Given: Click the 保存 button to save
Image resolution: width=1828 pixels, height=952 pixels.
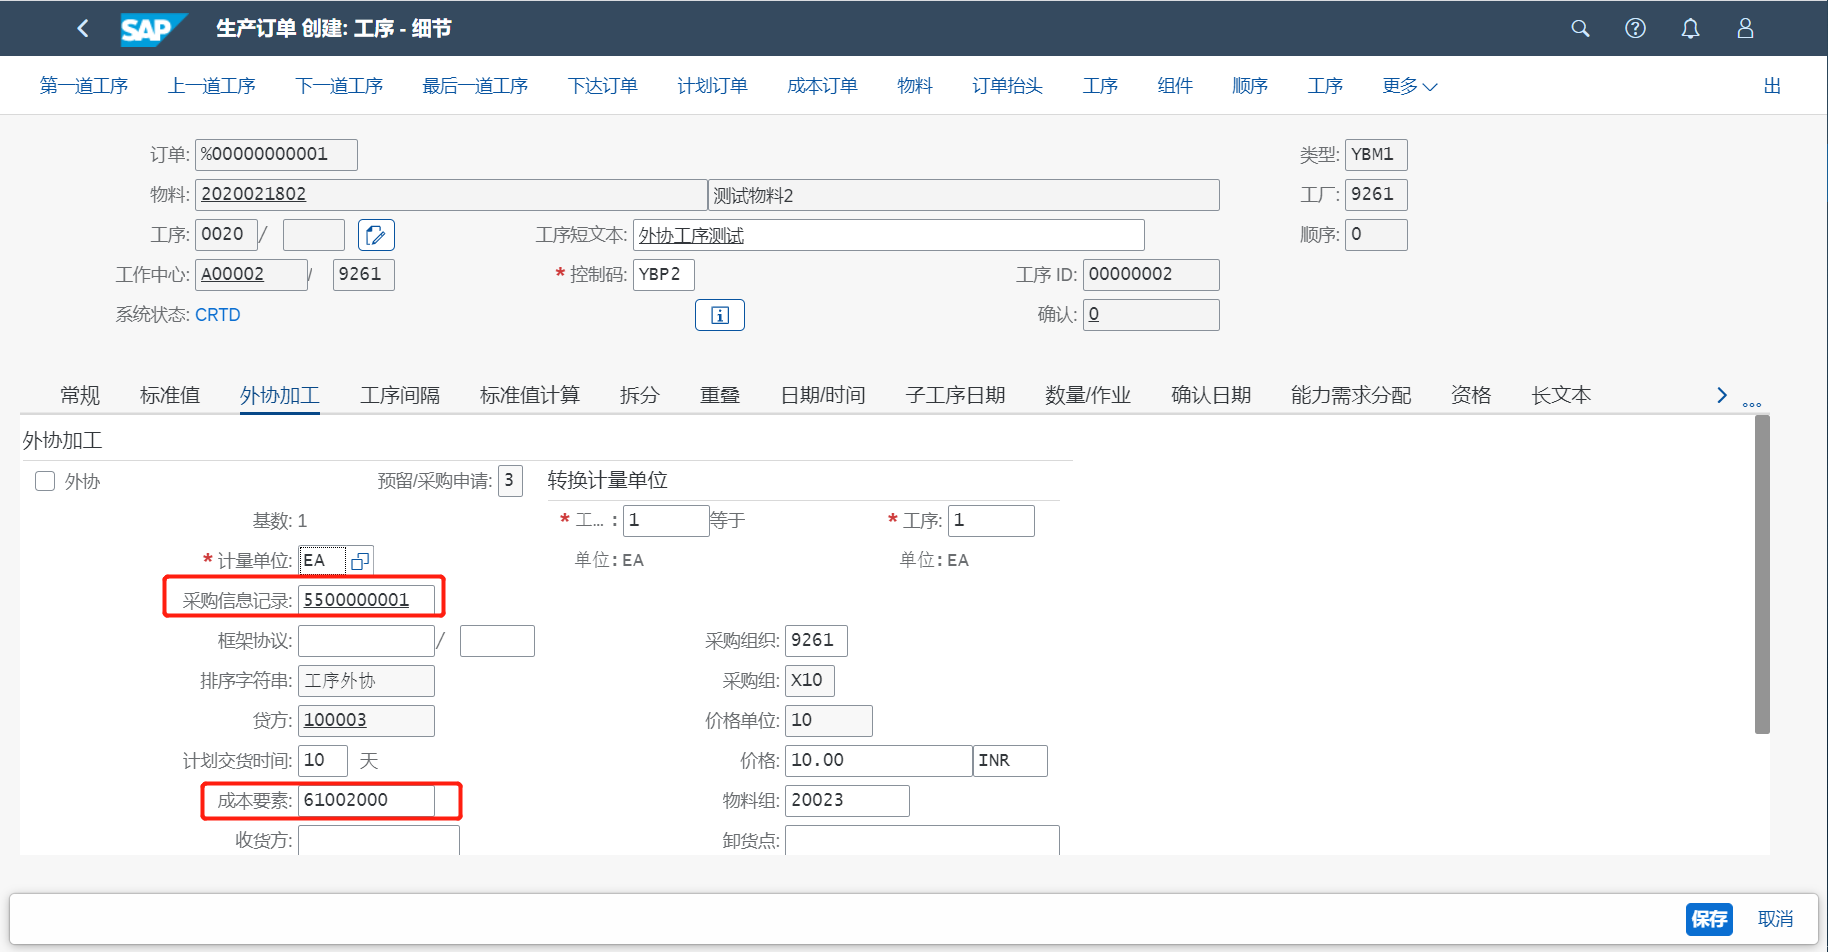Looking at the screenshot, I should (x=1709, y=919).
